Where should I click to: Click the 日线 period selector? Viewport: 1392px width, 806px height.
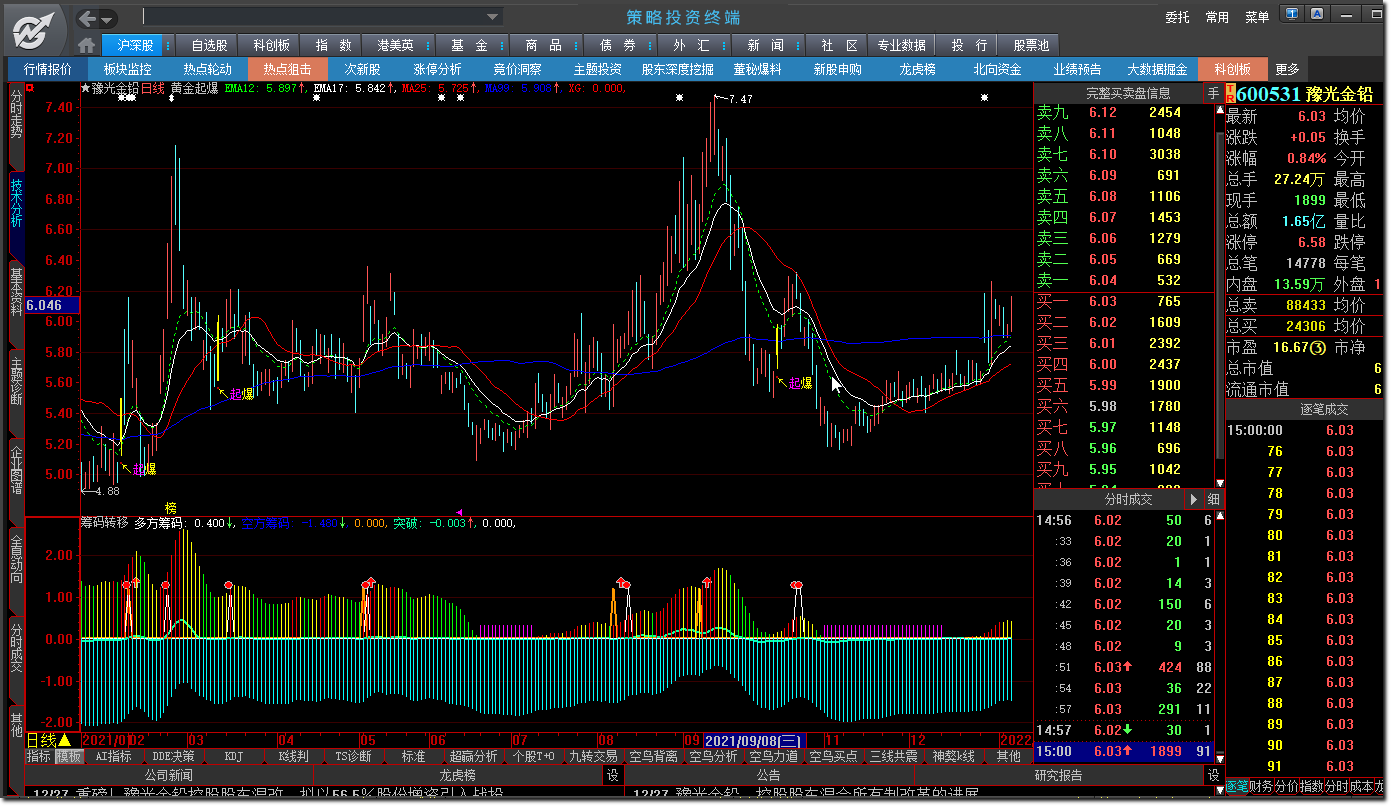click(x=41, y=740)
